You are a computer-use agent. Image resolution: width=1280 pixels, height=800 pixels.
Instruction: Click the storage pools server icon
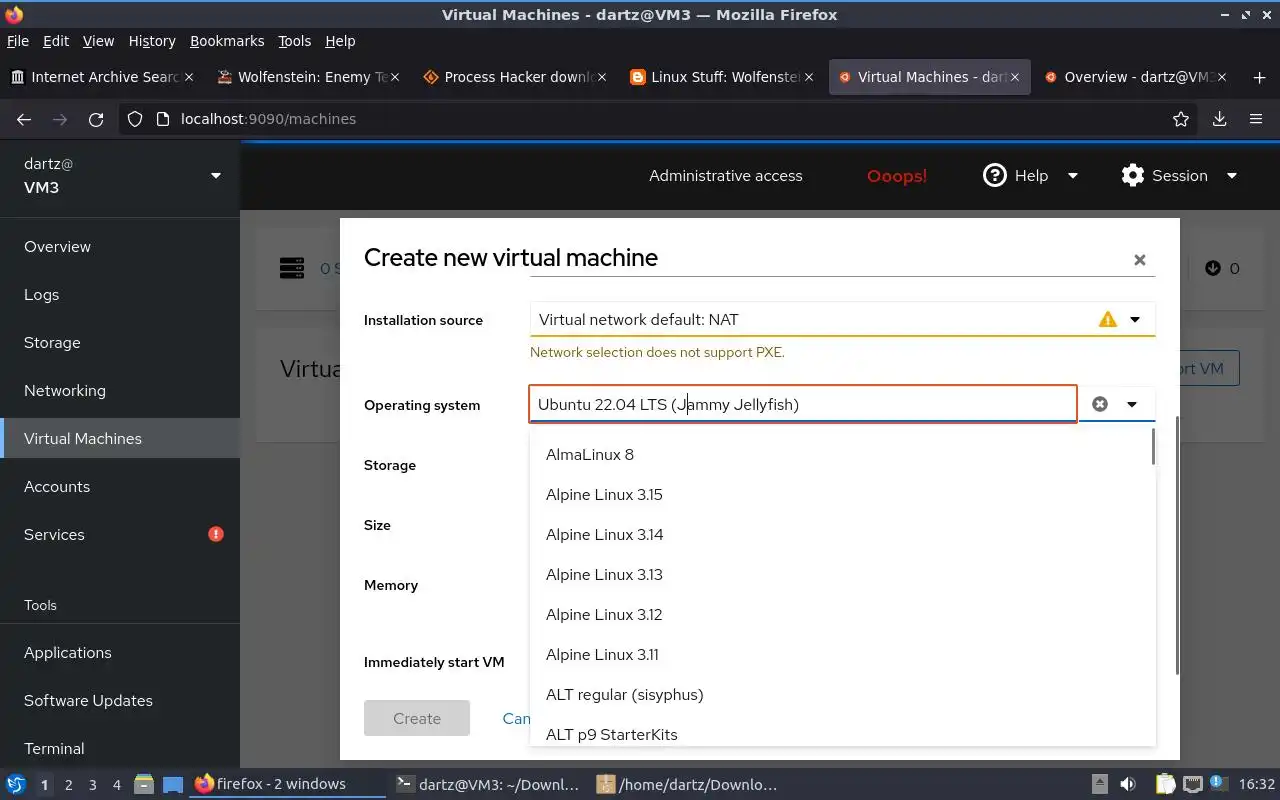pos(292,268)
